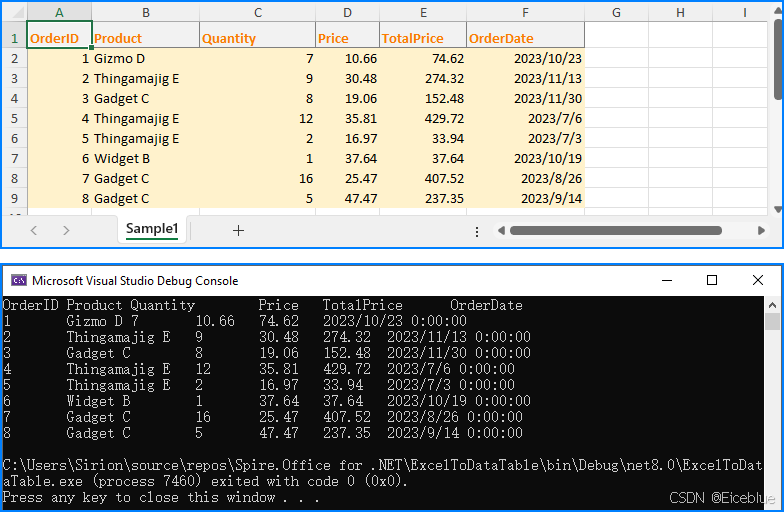Select the column F header
Screen dimensions: 784x512
525,12
